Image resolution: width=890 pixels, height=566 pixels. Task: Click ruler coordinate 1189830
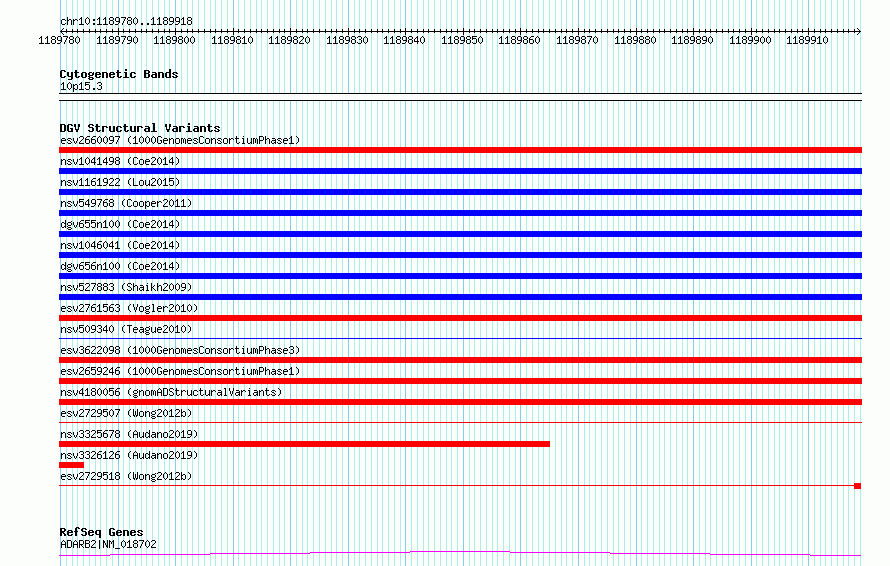click(347, 40)
